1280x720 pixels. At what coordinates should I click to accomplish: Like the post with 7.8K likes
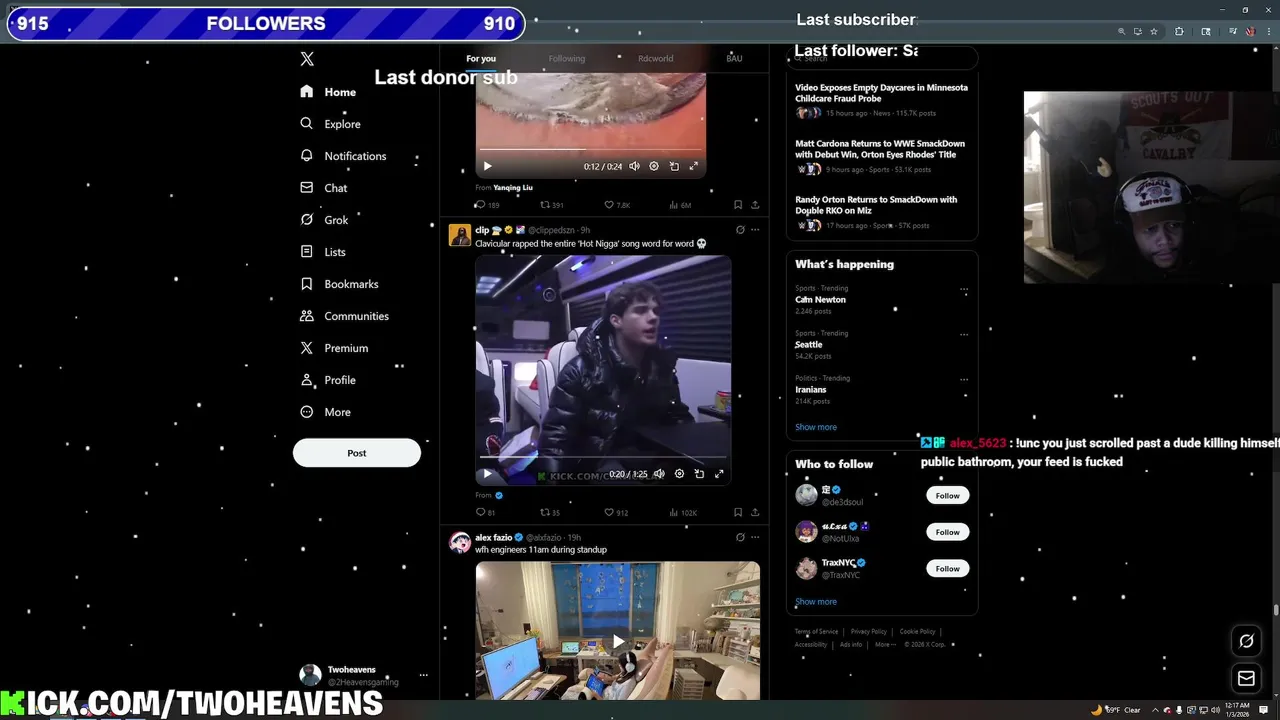pos(617,205)
